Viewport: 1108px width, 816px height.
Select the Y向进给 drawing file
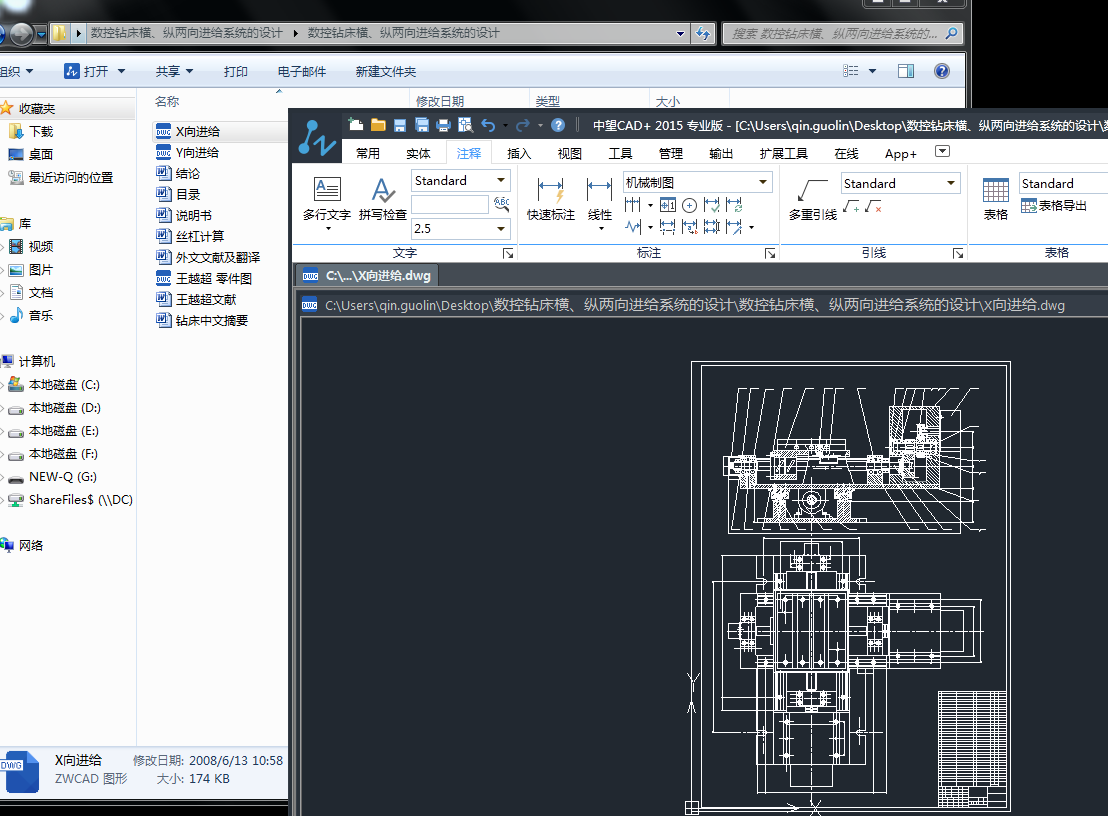(197, 152)
